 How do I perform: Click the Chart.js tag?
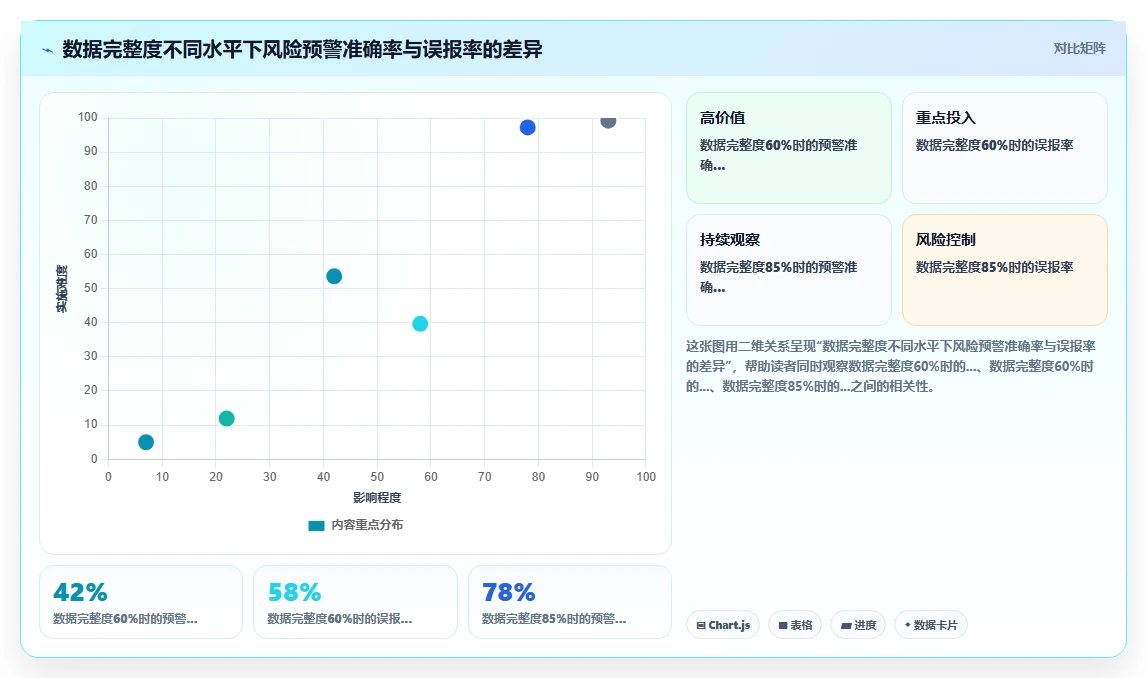(723, 625)
